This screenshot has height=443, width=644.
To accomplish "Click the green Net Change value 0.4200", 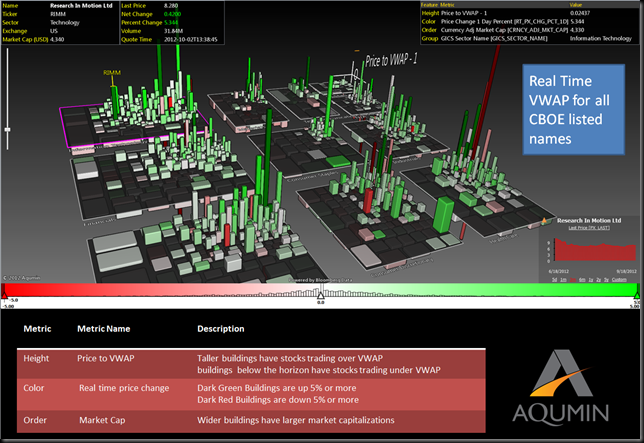I will 172,14.
